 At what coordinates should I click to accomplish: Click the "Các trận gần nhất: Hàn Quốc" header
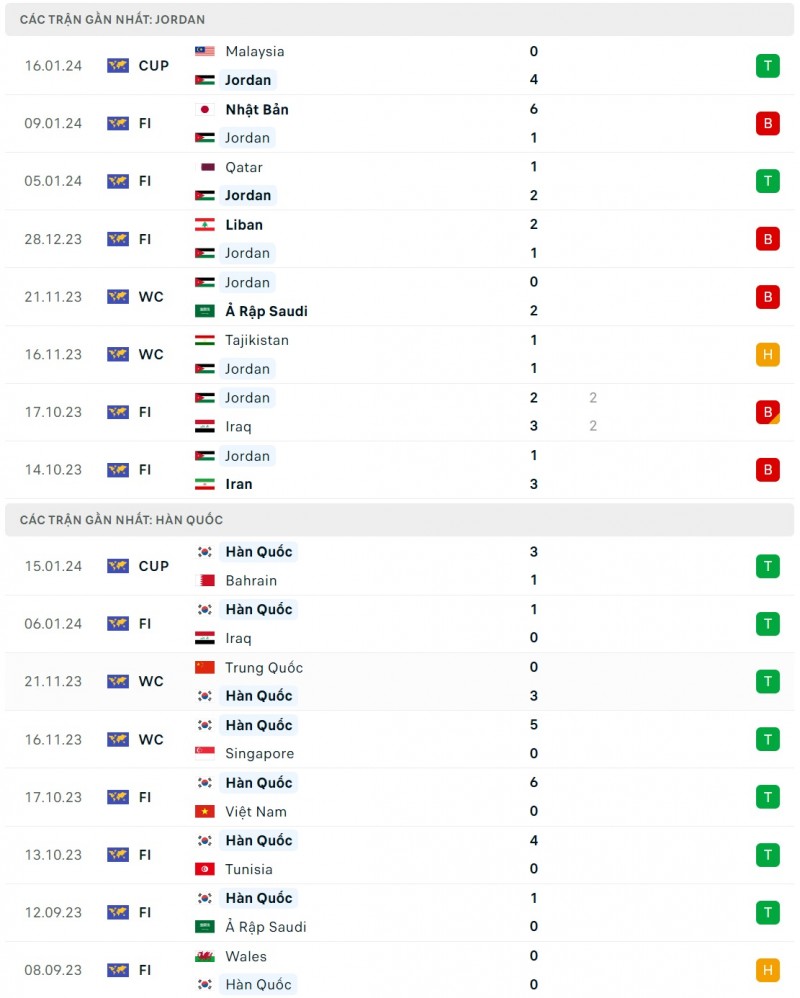pyautogui.click(x=121, y=520)
